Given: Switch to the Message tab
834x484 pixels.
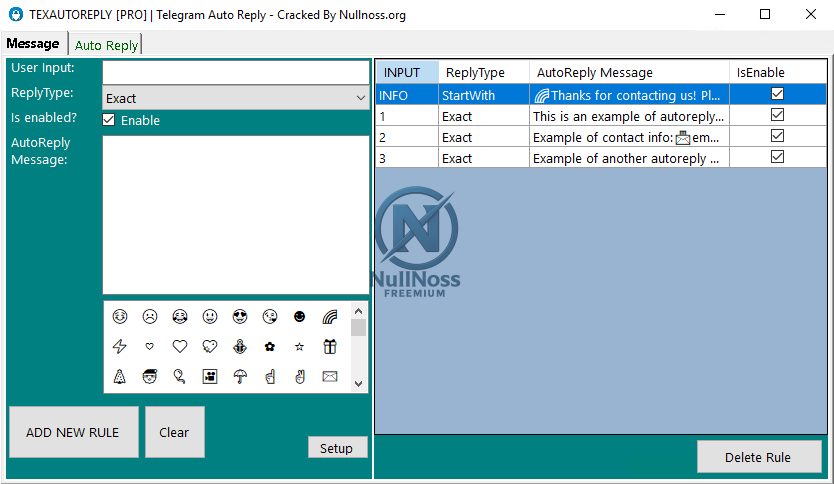Looking at the screenshot, I should pyautogui.click(x=33, y=44).
